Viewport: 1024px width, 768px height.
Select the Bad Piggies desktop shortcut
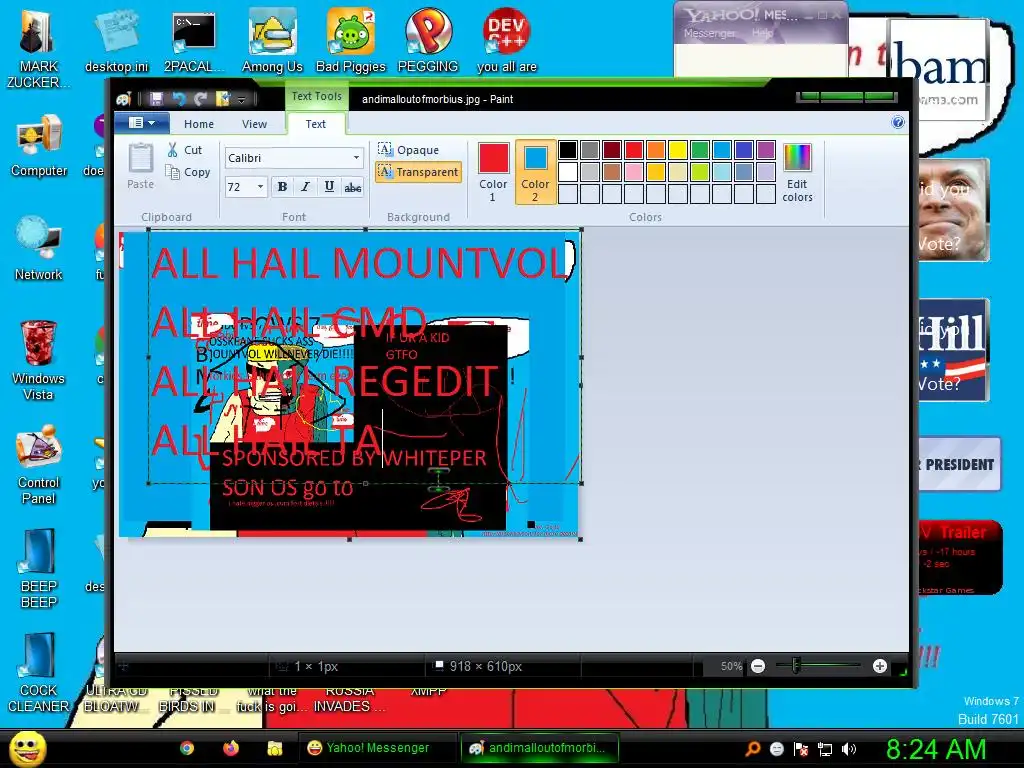(x=351, y=40)
